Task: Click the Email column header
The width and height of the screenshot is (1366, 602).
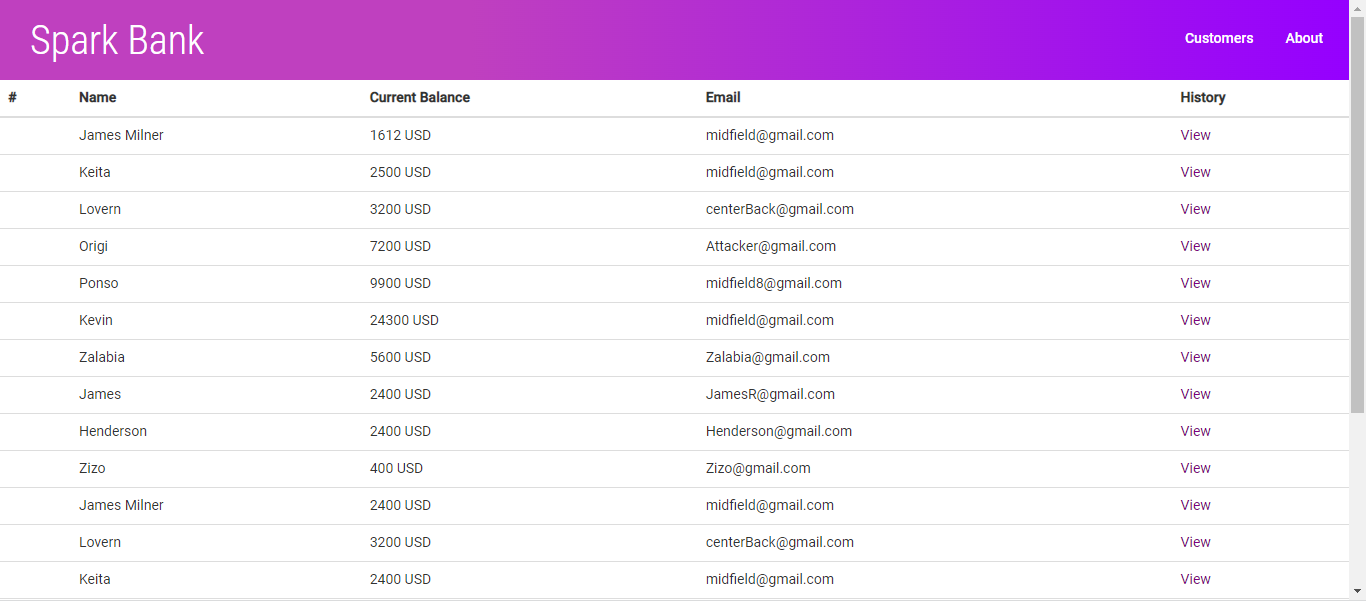Action: click(x=723, y=97)
